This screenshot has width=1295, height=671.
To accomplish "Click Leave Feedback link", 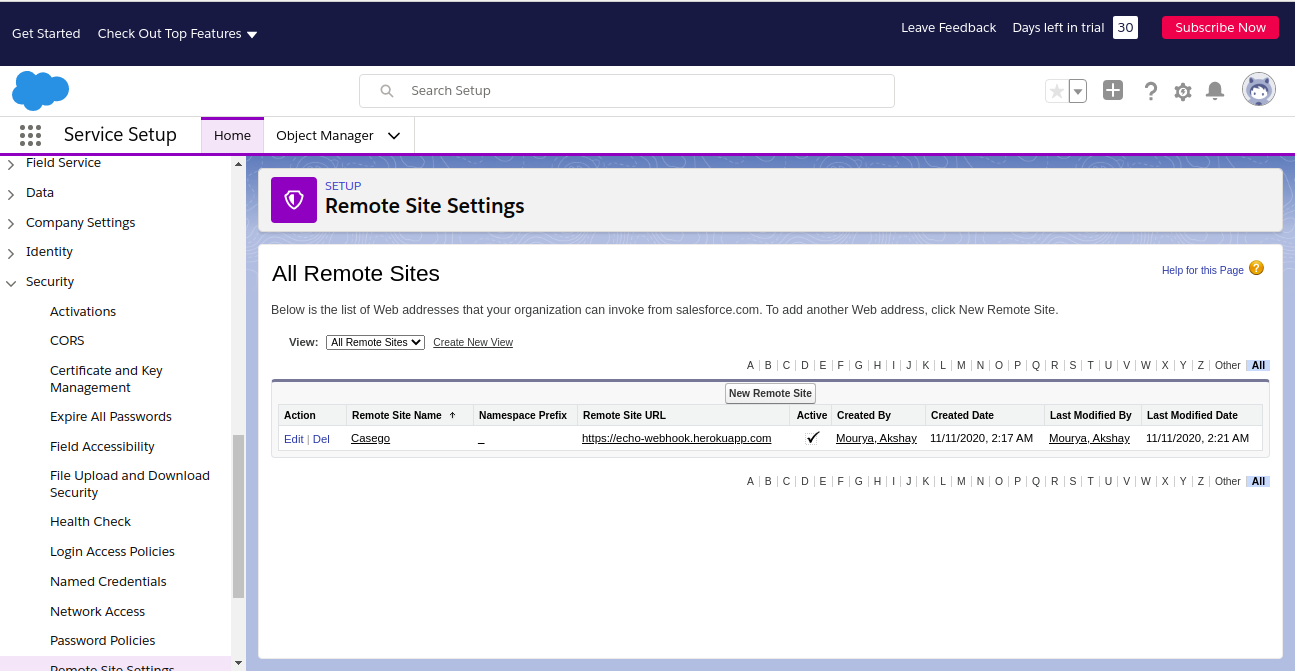I will (948, 28).
